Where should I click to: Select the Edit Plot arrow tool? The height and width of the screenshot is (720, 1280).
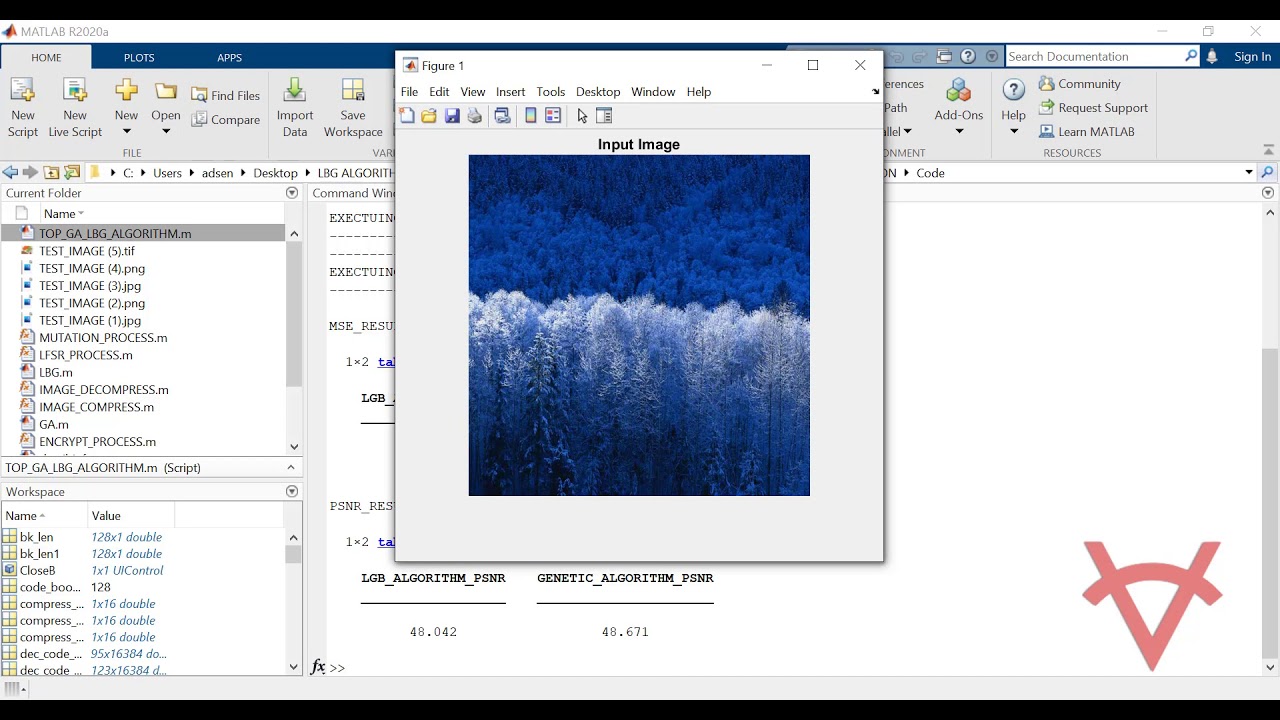coord(582,116)
